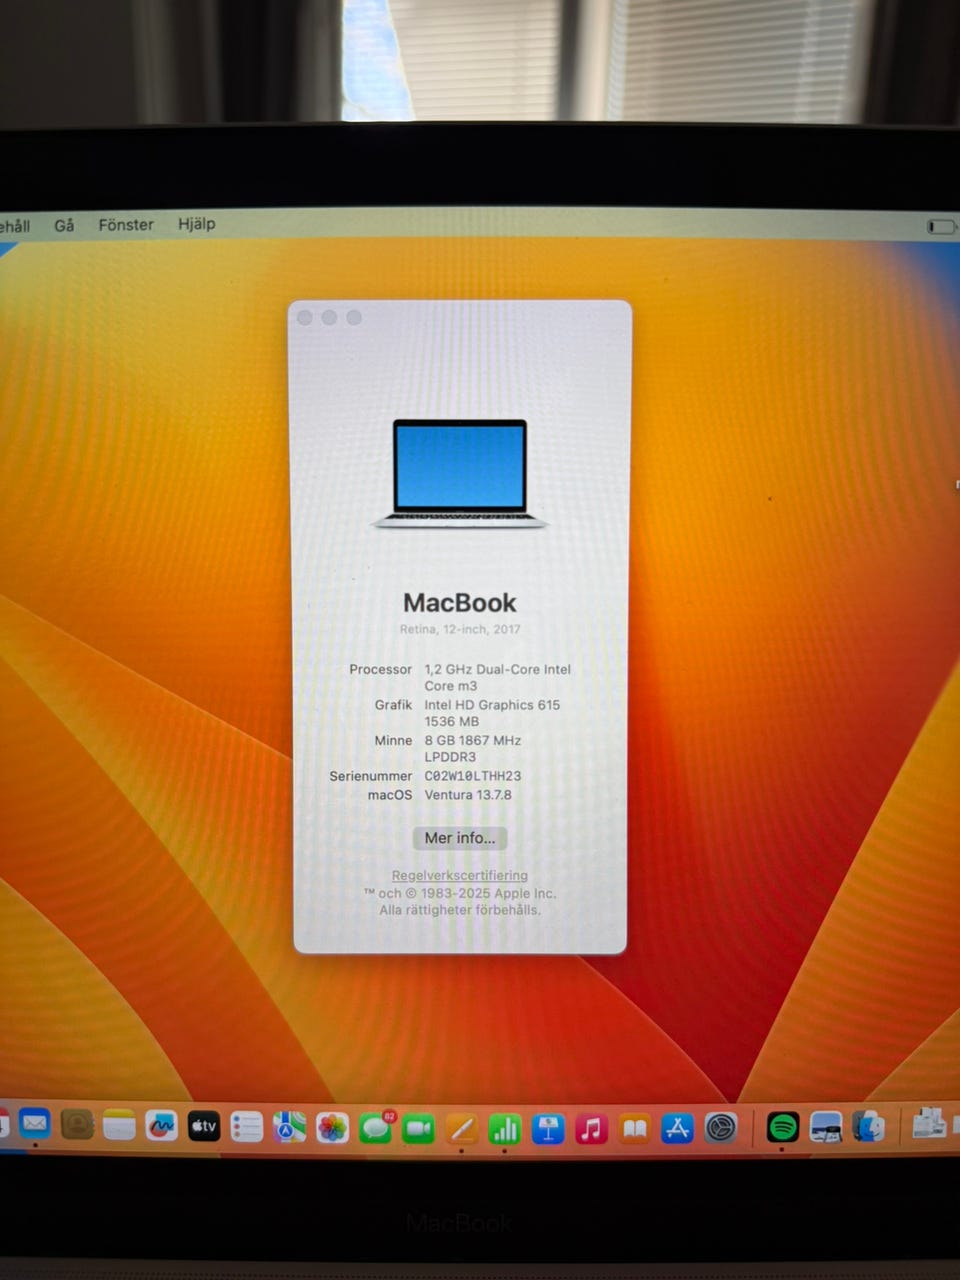Click the battery status icon in menu bar
The height and width of the screenshot is (1280, 960).
941,227
